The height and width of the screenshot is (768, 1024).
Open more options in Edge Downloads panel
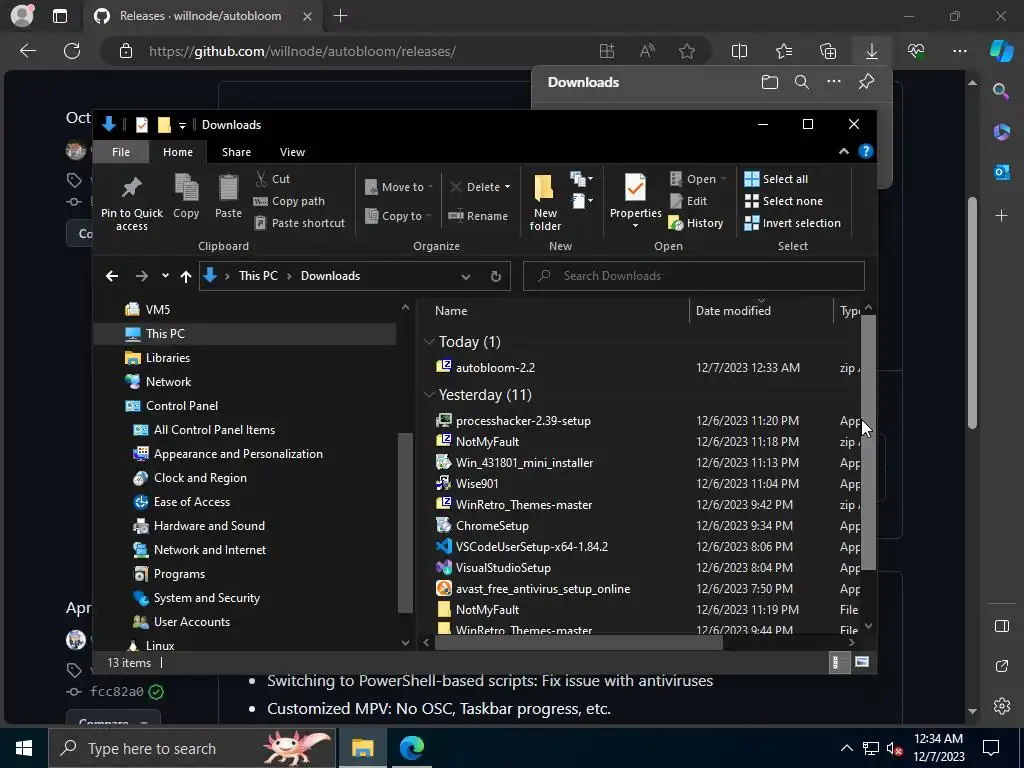click(x=834, y=82)
